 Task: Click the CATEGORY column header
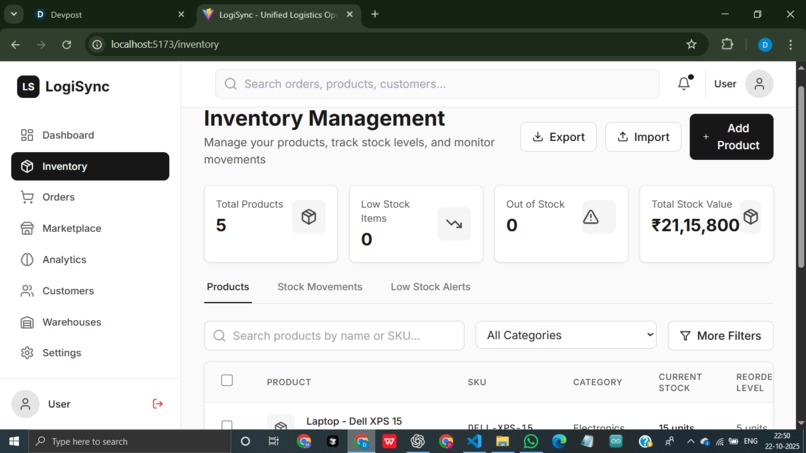pos(597,382)
